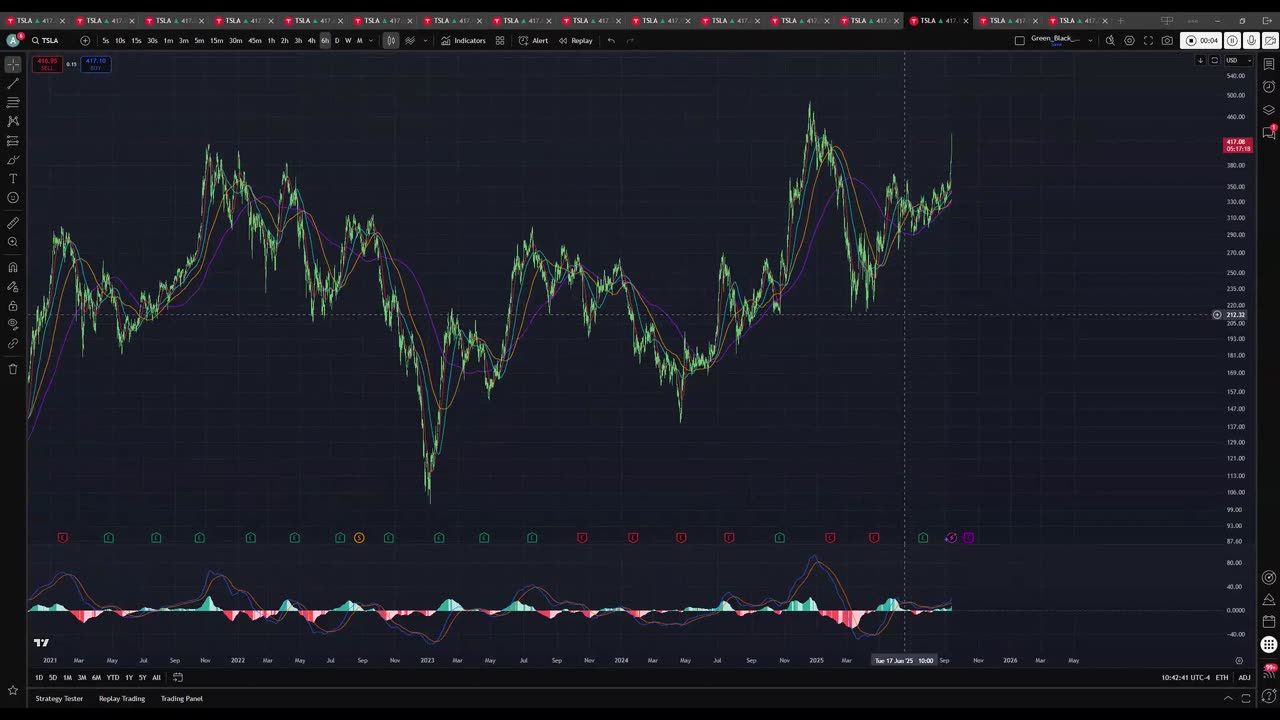Viewport: 1280px width, 720px height.
Task: Toggle lock all drawings
Action: [x=13, y=305]
